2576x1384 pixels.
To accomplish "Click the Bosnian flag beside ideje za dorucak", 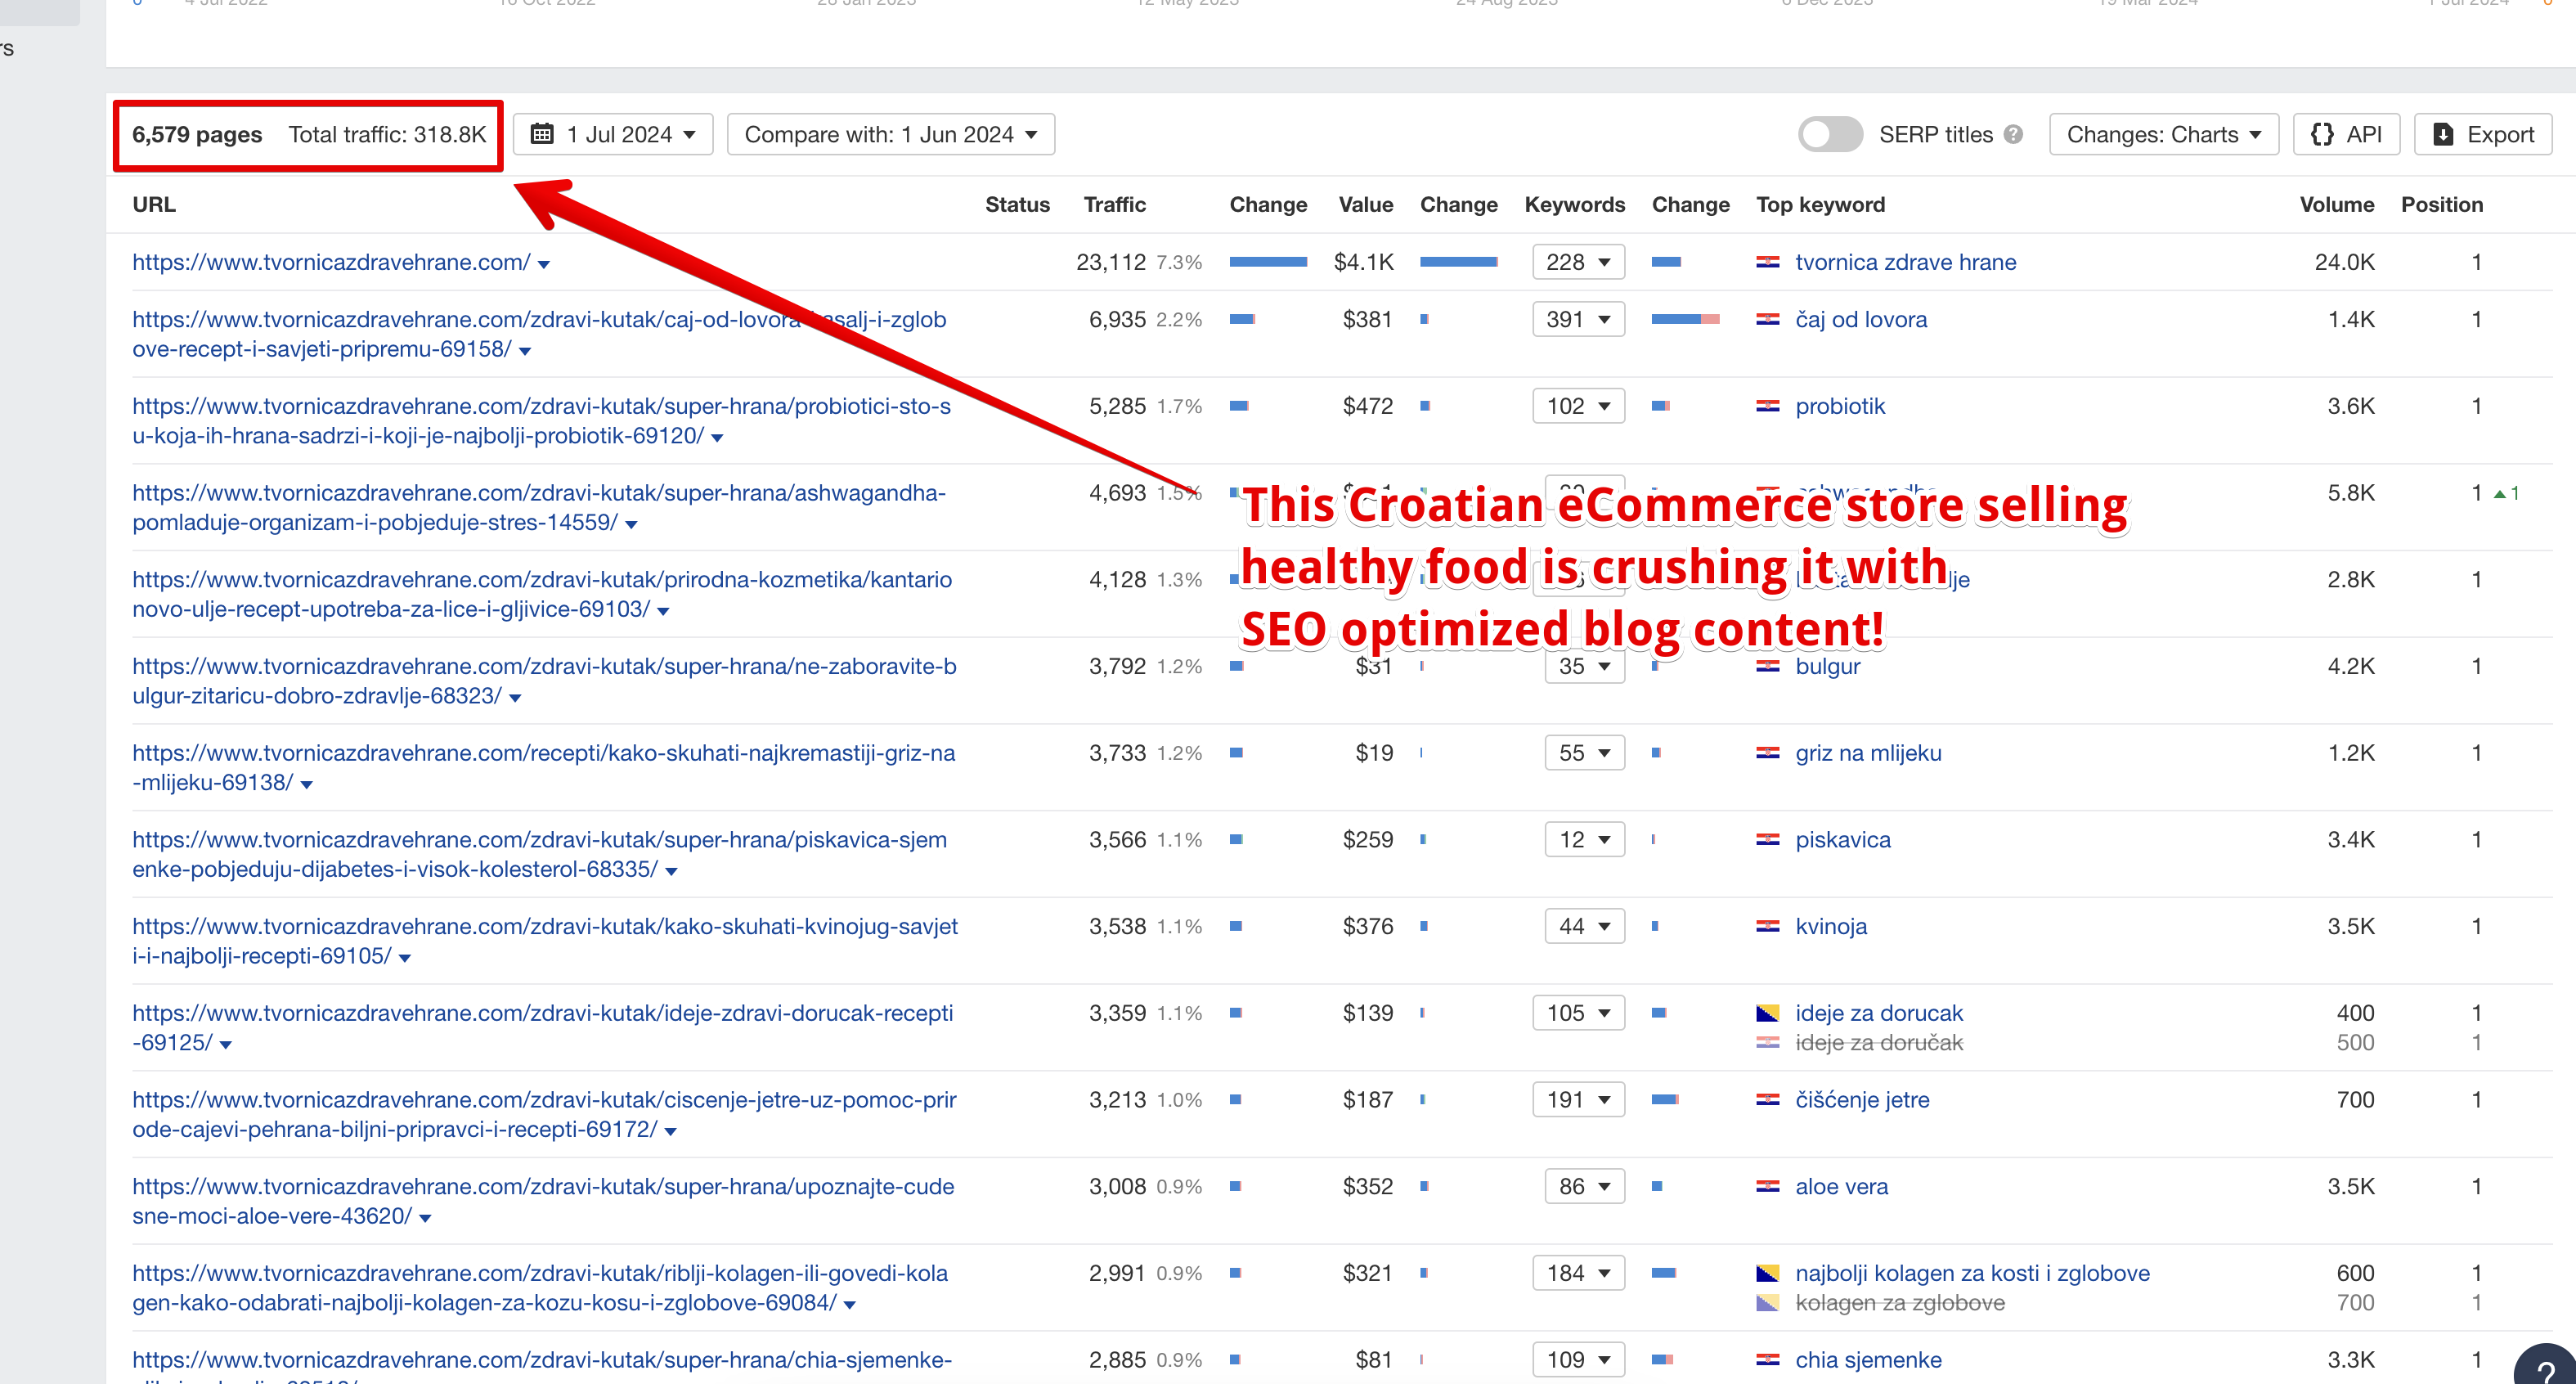I will coord(1767,1013).
